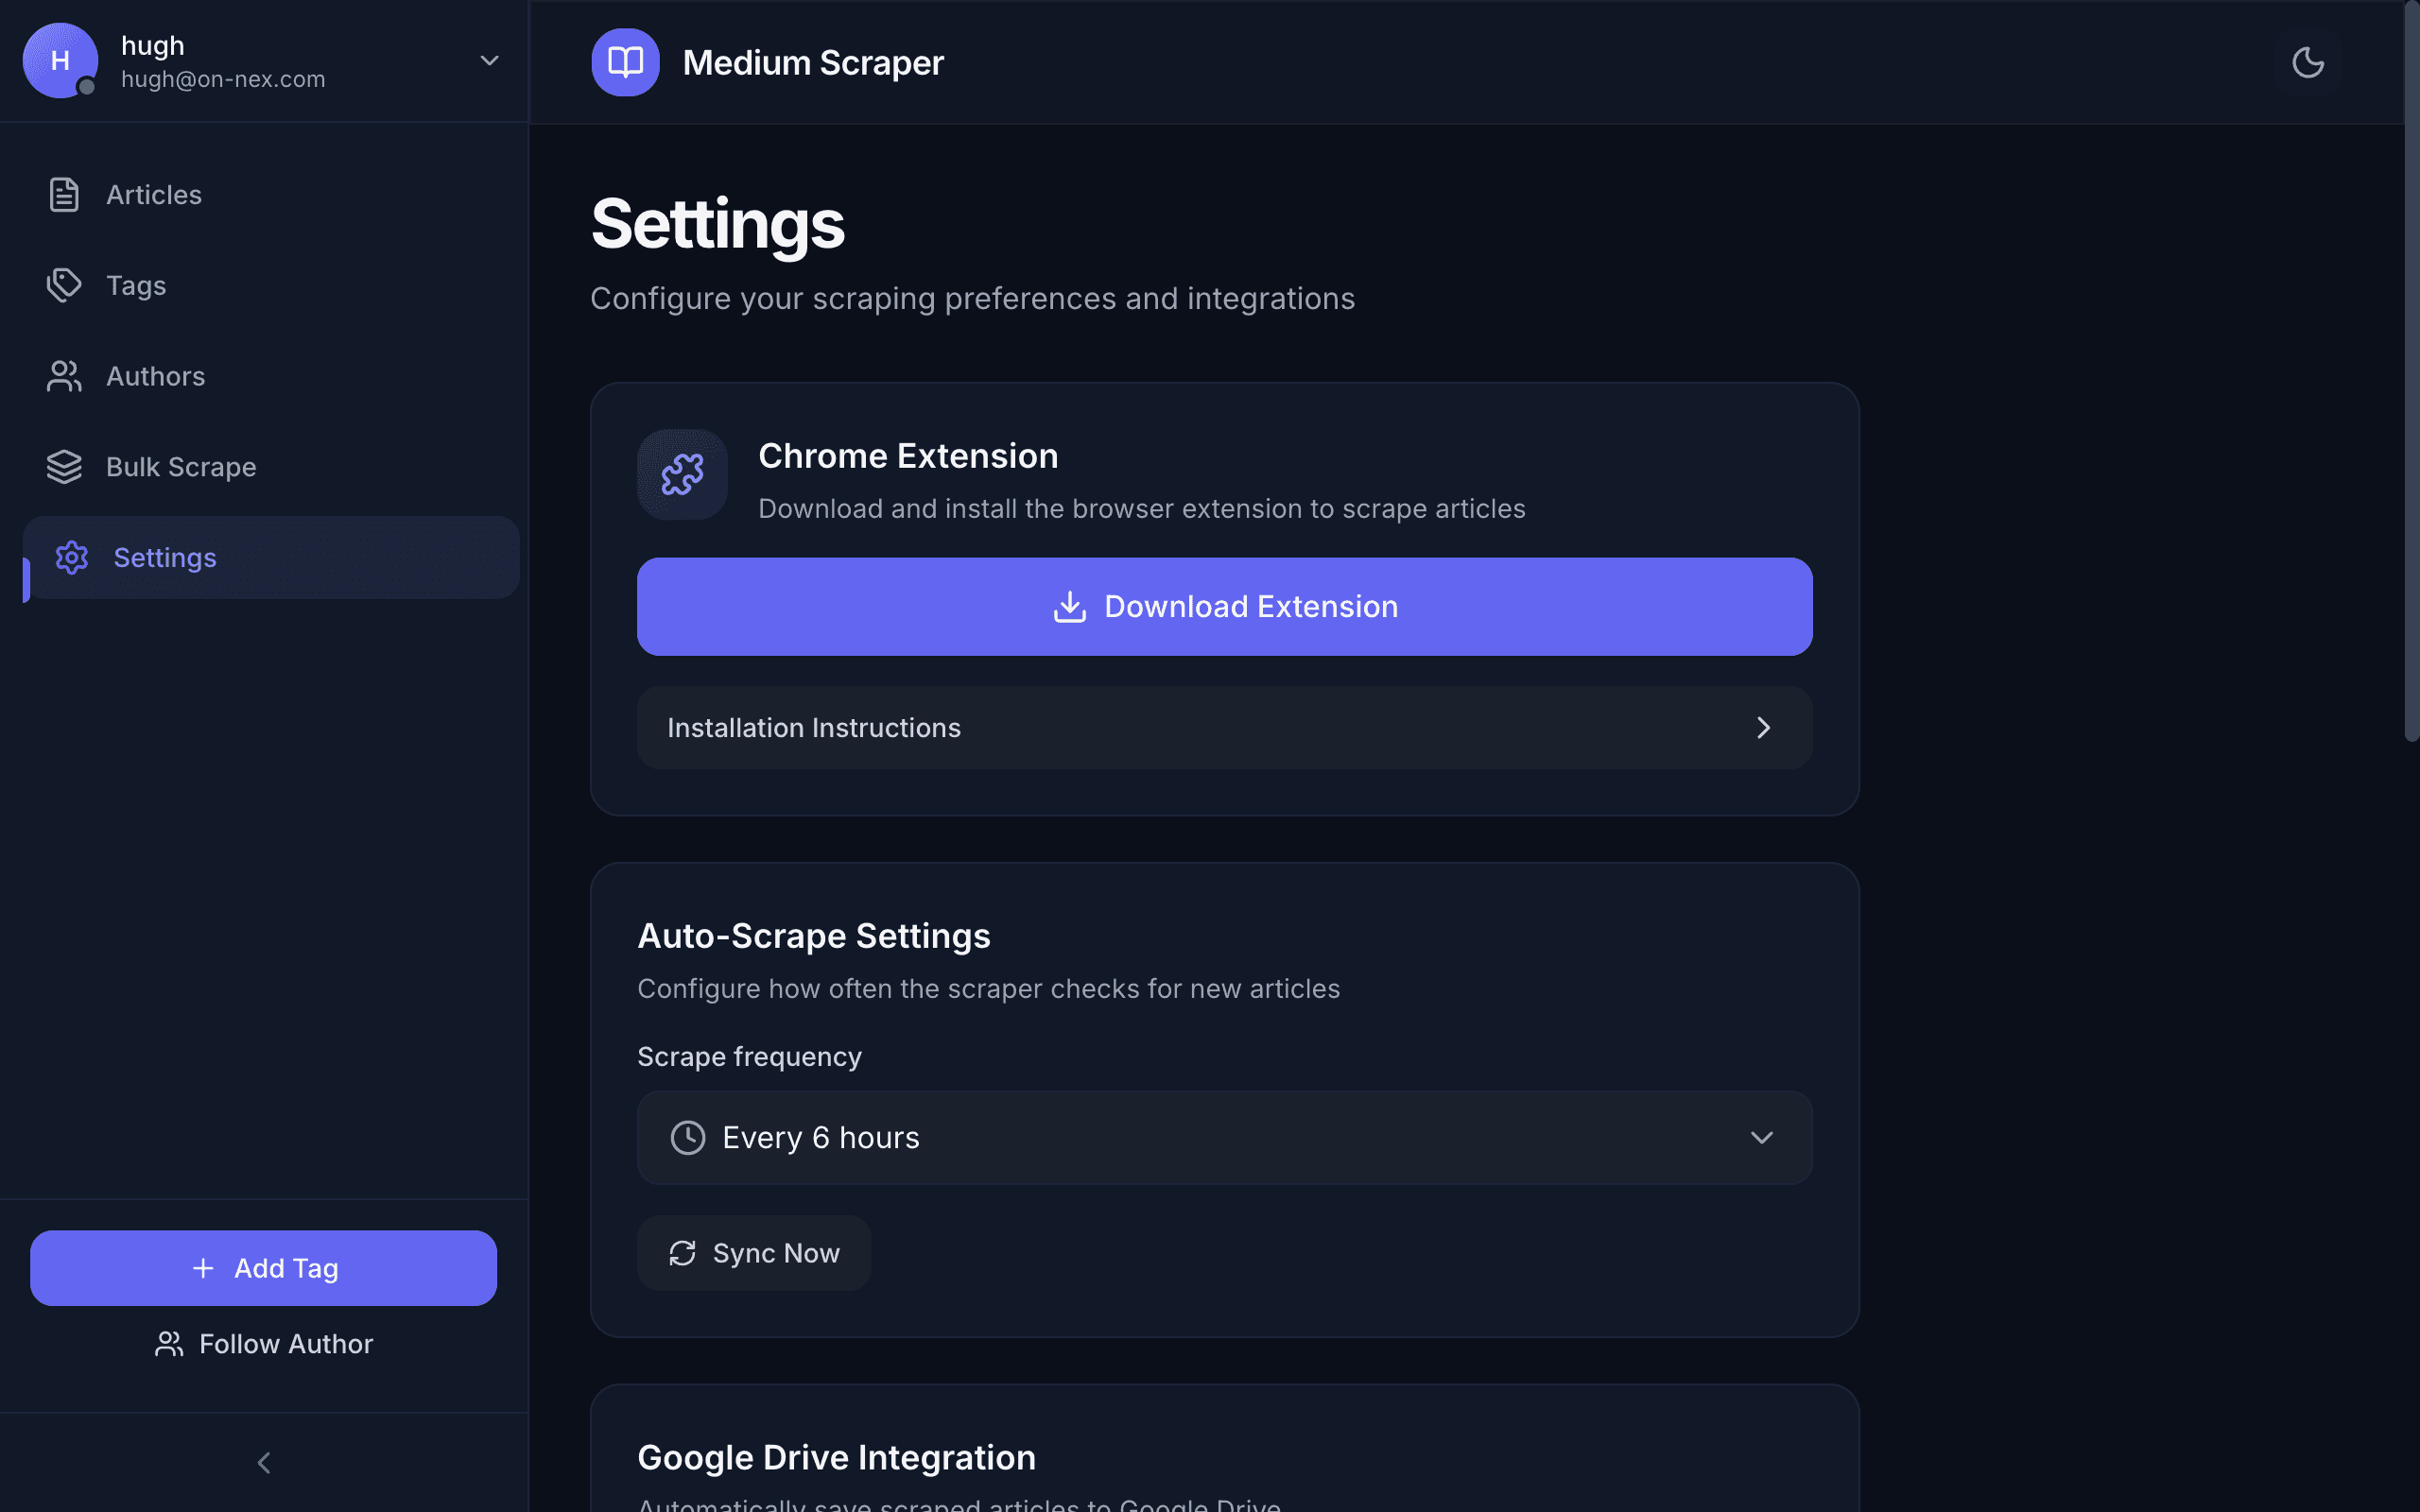Click the Medium Scraper book logo icon
2420x1512 pixels.
tap(625, 62)
